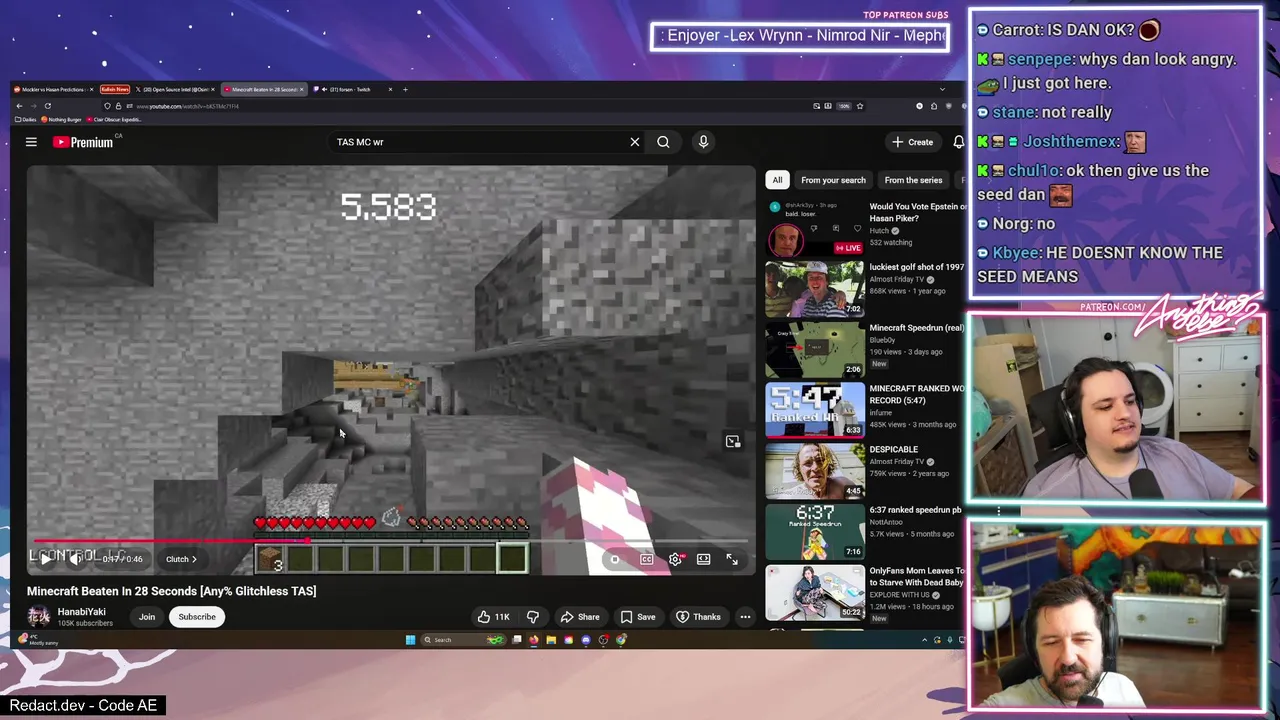Switch player to theater mode
This screenshot has width=1280, height=720.
click(x=704, y=559)
